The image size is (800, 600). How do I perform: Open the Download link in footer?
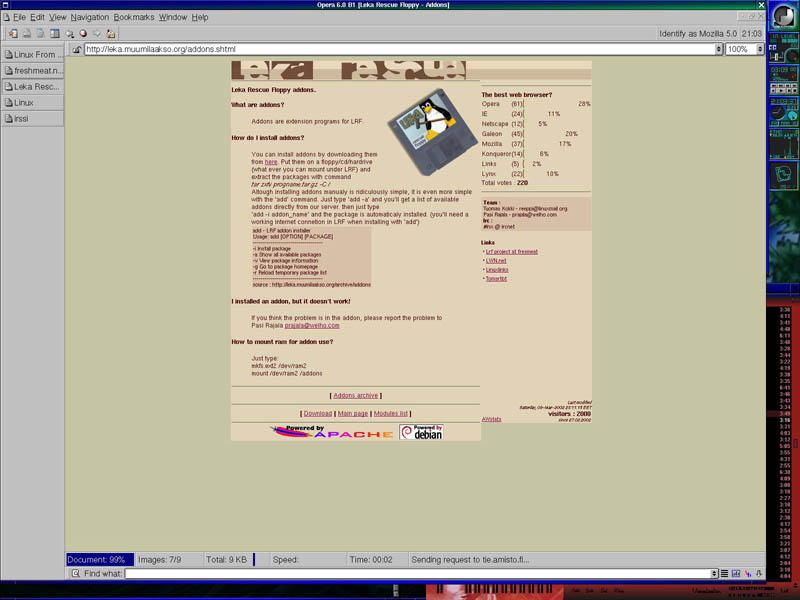[x=318, y=414]
